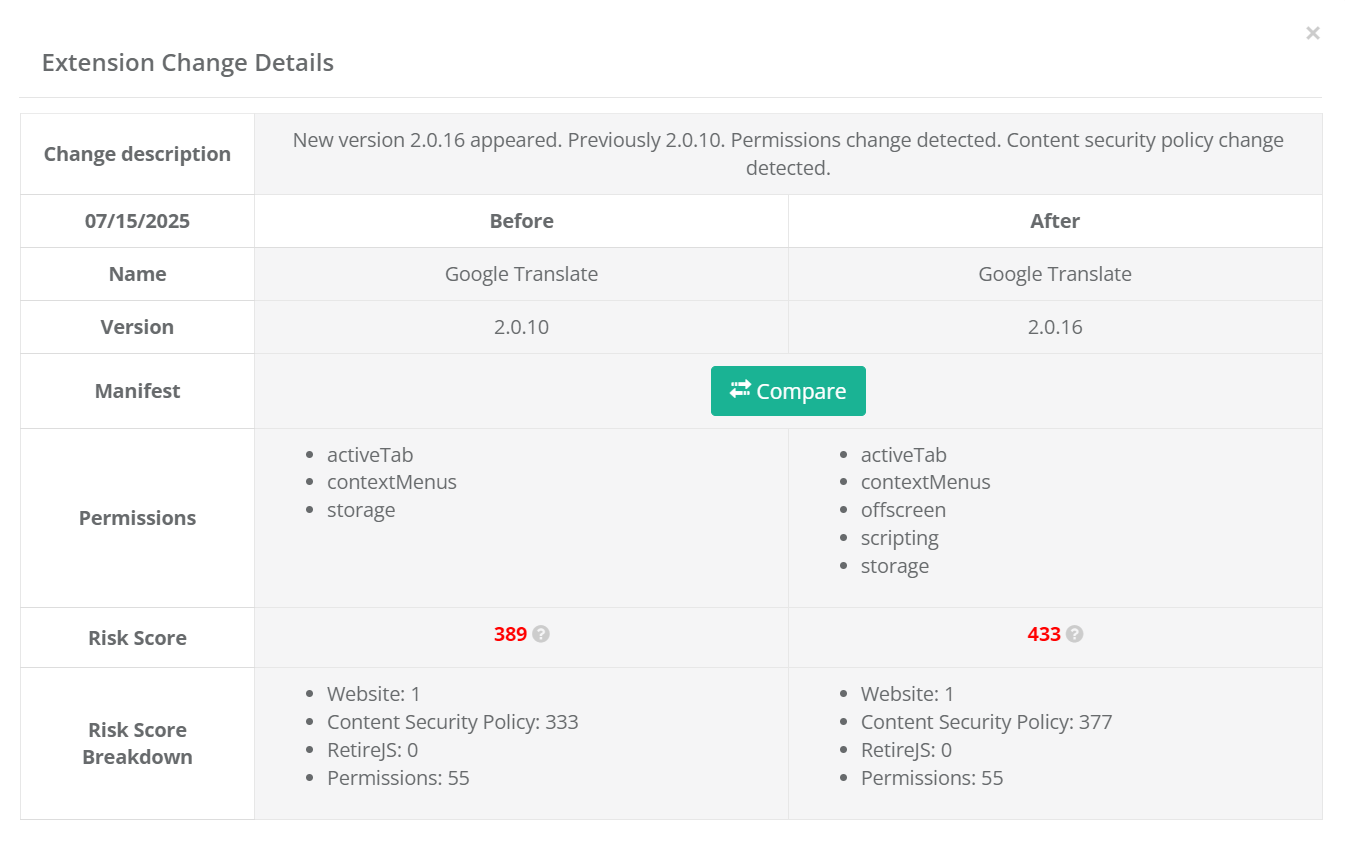The height and width of the screenshot is (862, 1345).
Task: Click the After column header
Action: pos(1055,221)
